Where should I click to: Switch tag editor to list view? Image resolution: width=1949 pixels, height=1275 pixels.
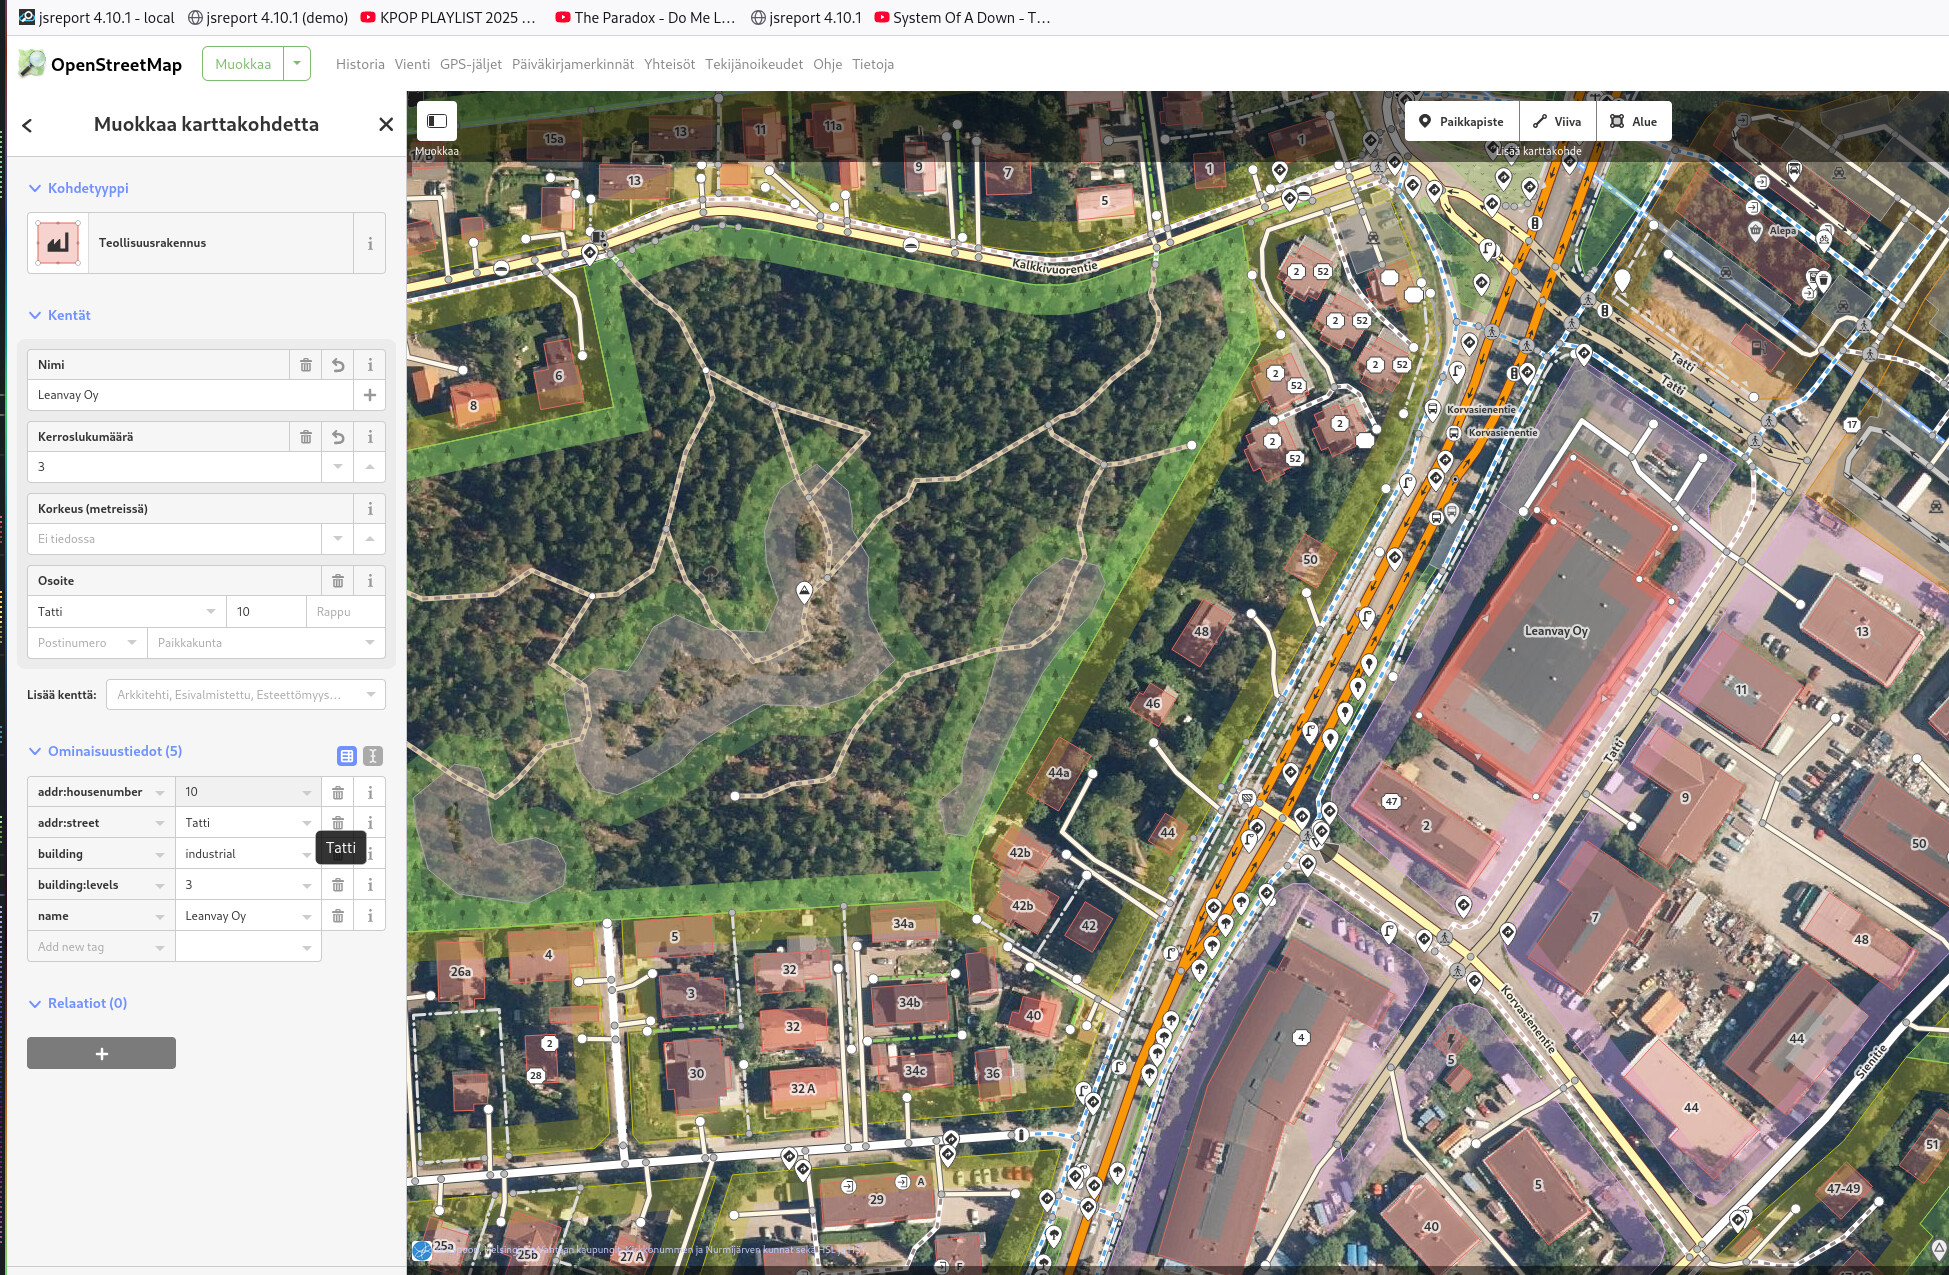point(347,756)
